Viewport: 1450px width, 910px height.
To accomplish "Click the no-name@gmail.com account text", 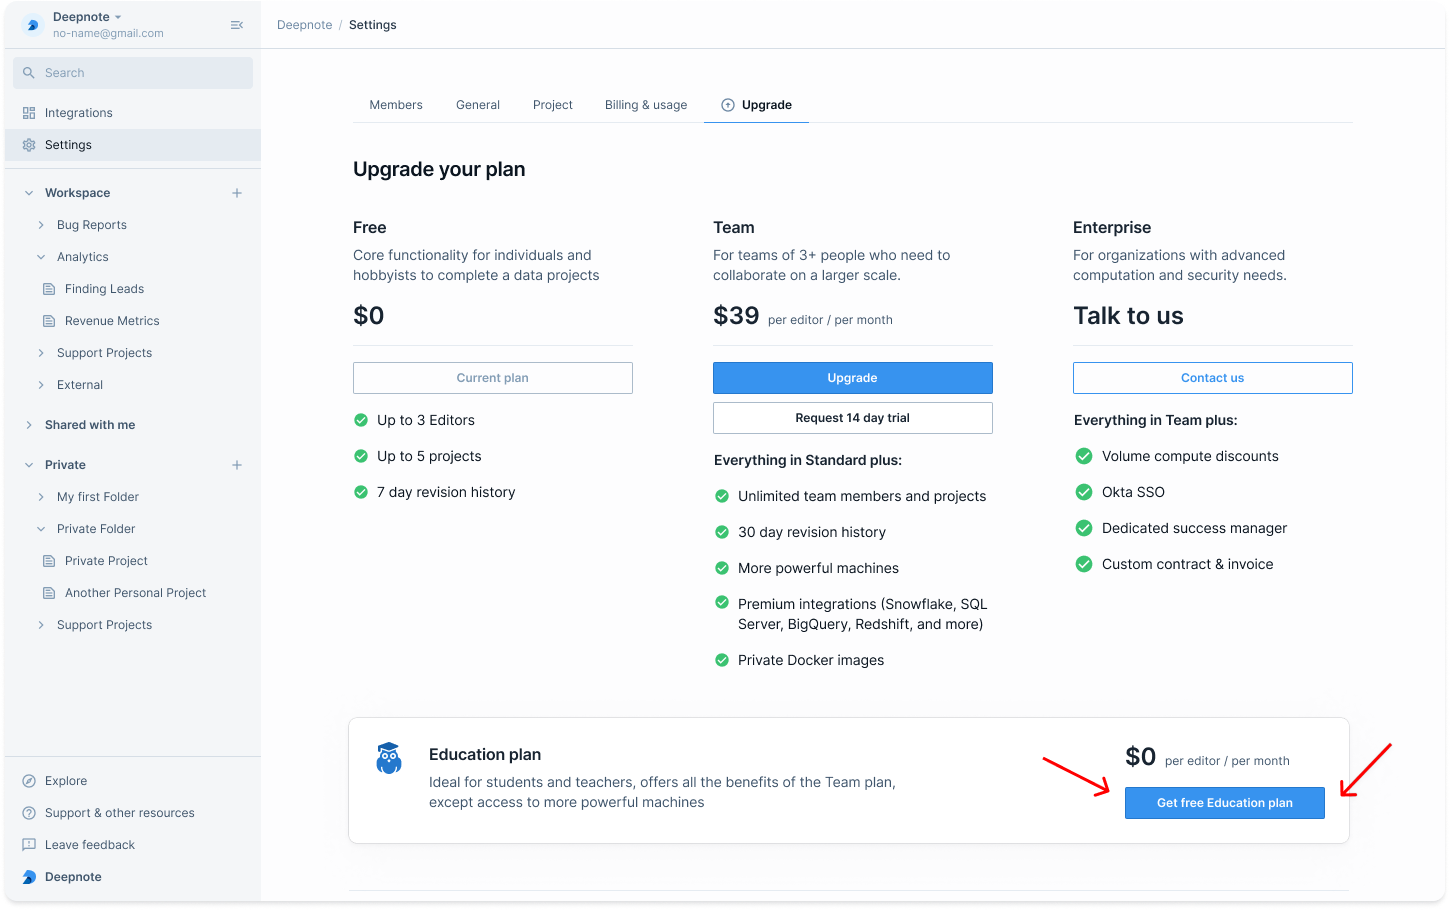I will pyautogui.click(x=108, y=33).
